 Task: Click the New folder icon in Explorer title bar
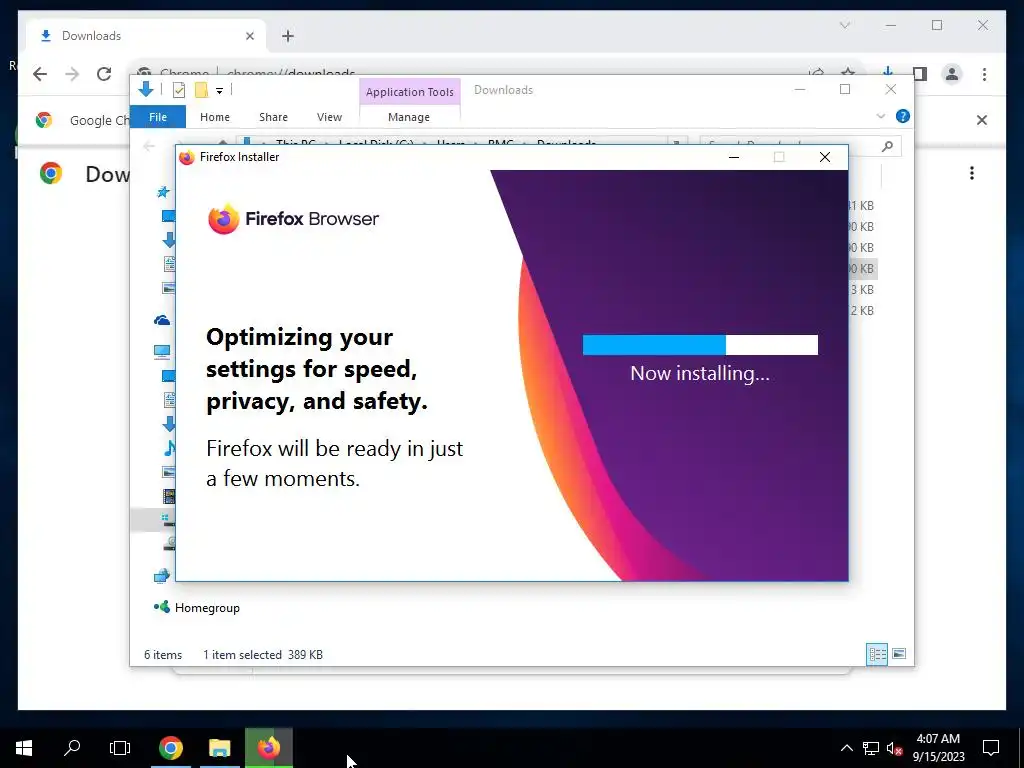pos(201,90)
